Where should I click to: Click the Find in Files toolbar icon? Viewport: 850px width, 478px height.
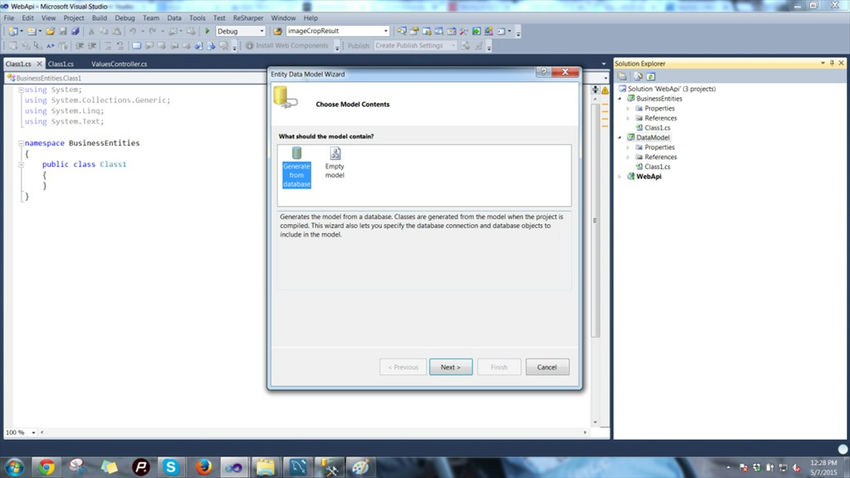277,31
